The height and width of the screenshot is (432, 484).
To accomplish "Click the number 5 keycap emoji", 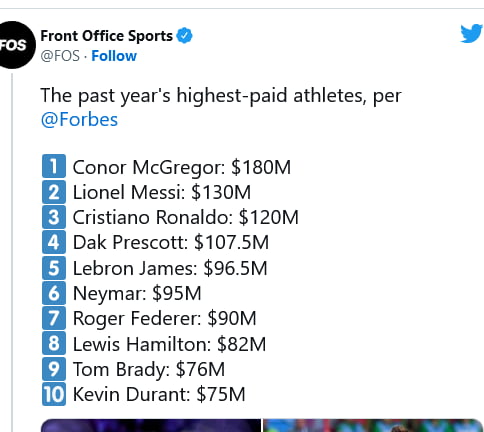I will (54, 268).
